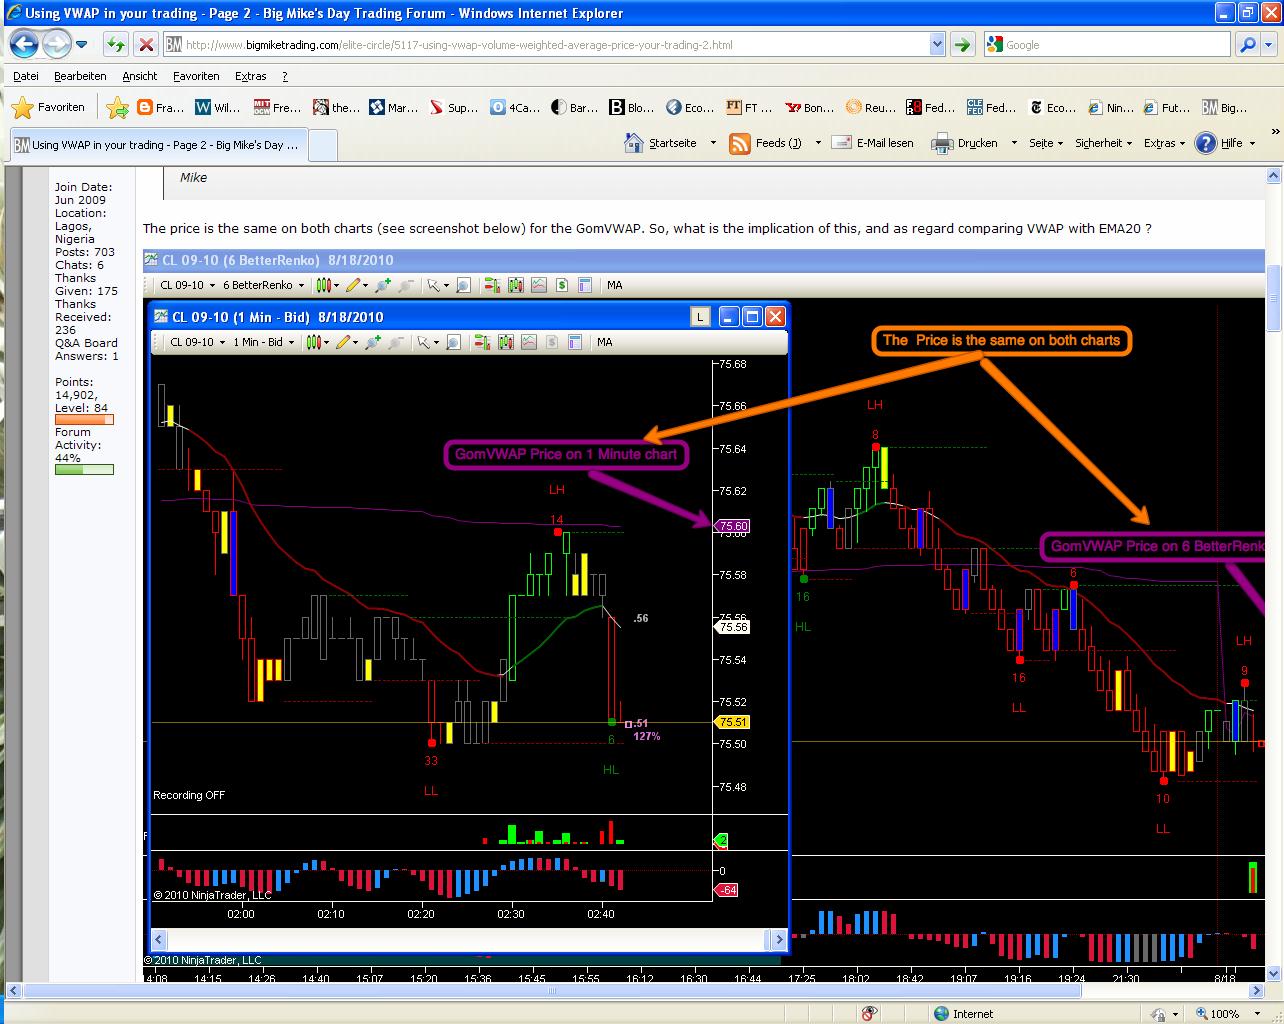Open the Extras menu in menu bar
1284x1024 pixels.
pos(250,76)
